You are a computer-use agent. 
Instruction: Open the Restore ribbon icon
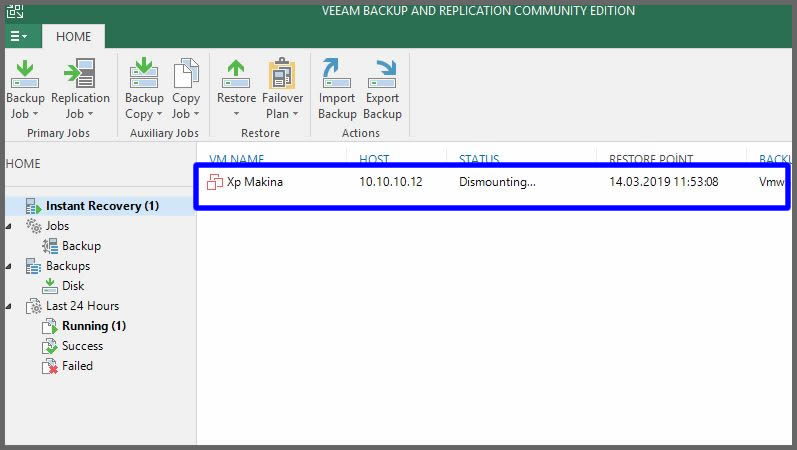(236, 74)
